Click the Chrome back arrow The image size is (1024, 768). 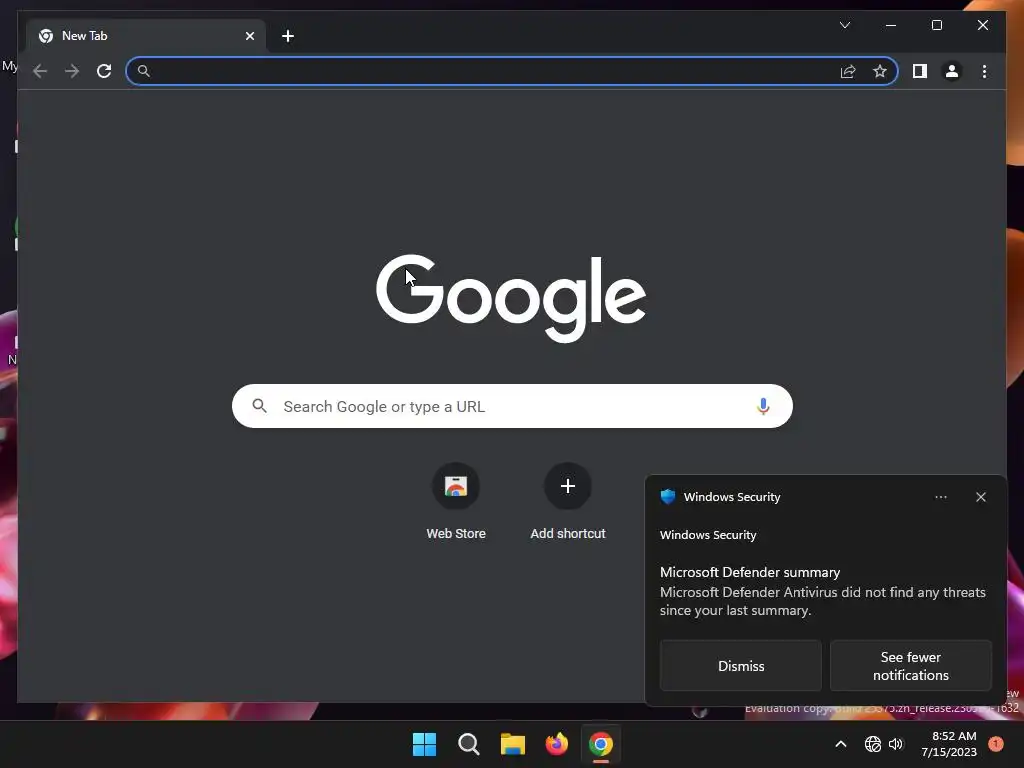point(40,71)
